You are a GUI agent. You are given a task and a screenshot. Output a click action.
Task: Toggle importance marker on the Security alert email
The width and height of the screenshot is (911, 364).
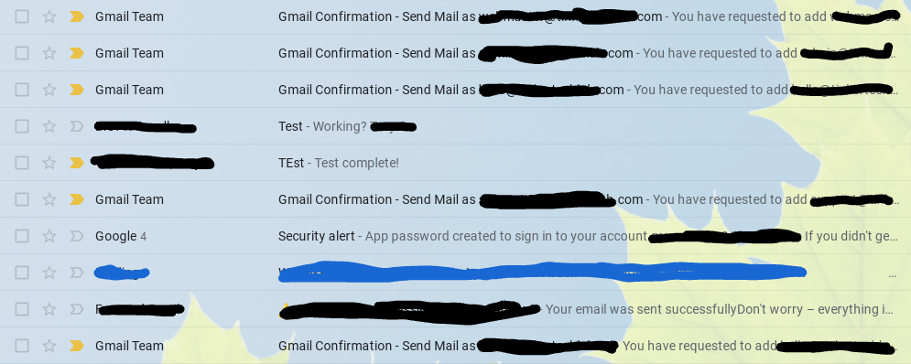pos(76,236)
